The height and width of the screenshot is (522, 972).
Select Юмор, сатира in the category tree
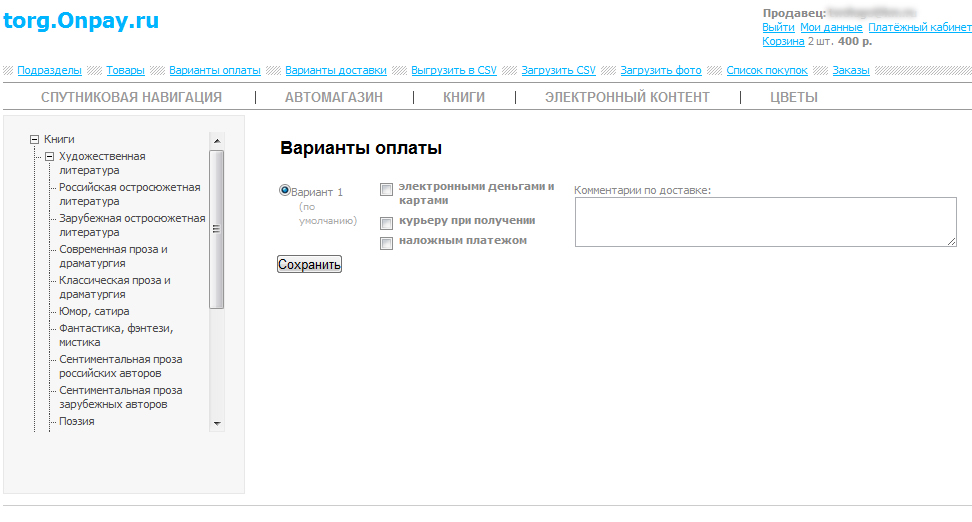(x=94, y=311)
